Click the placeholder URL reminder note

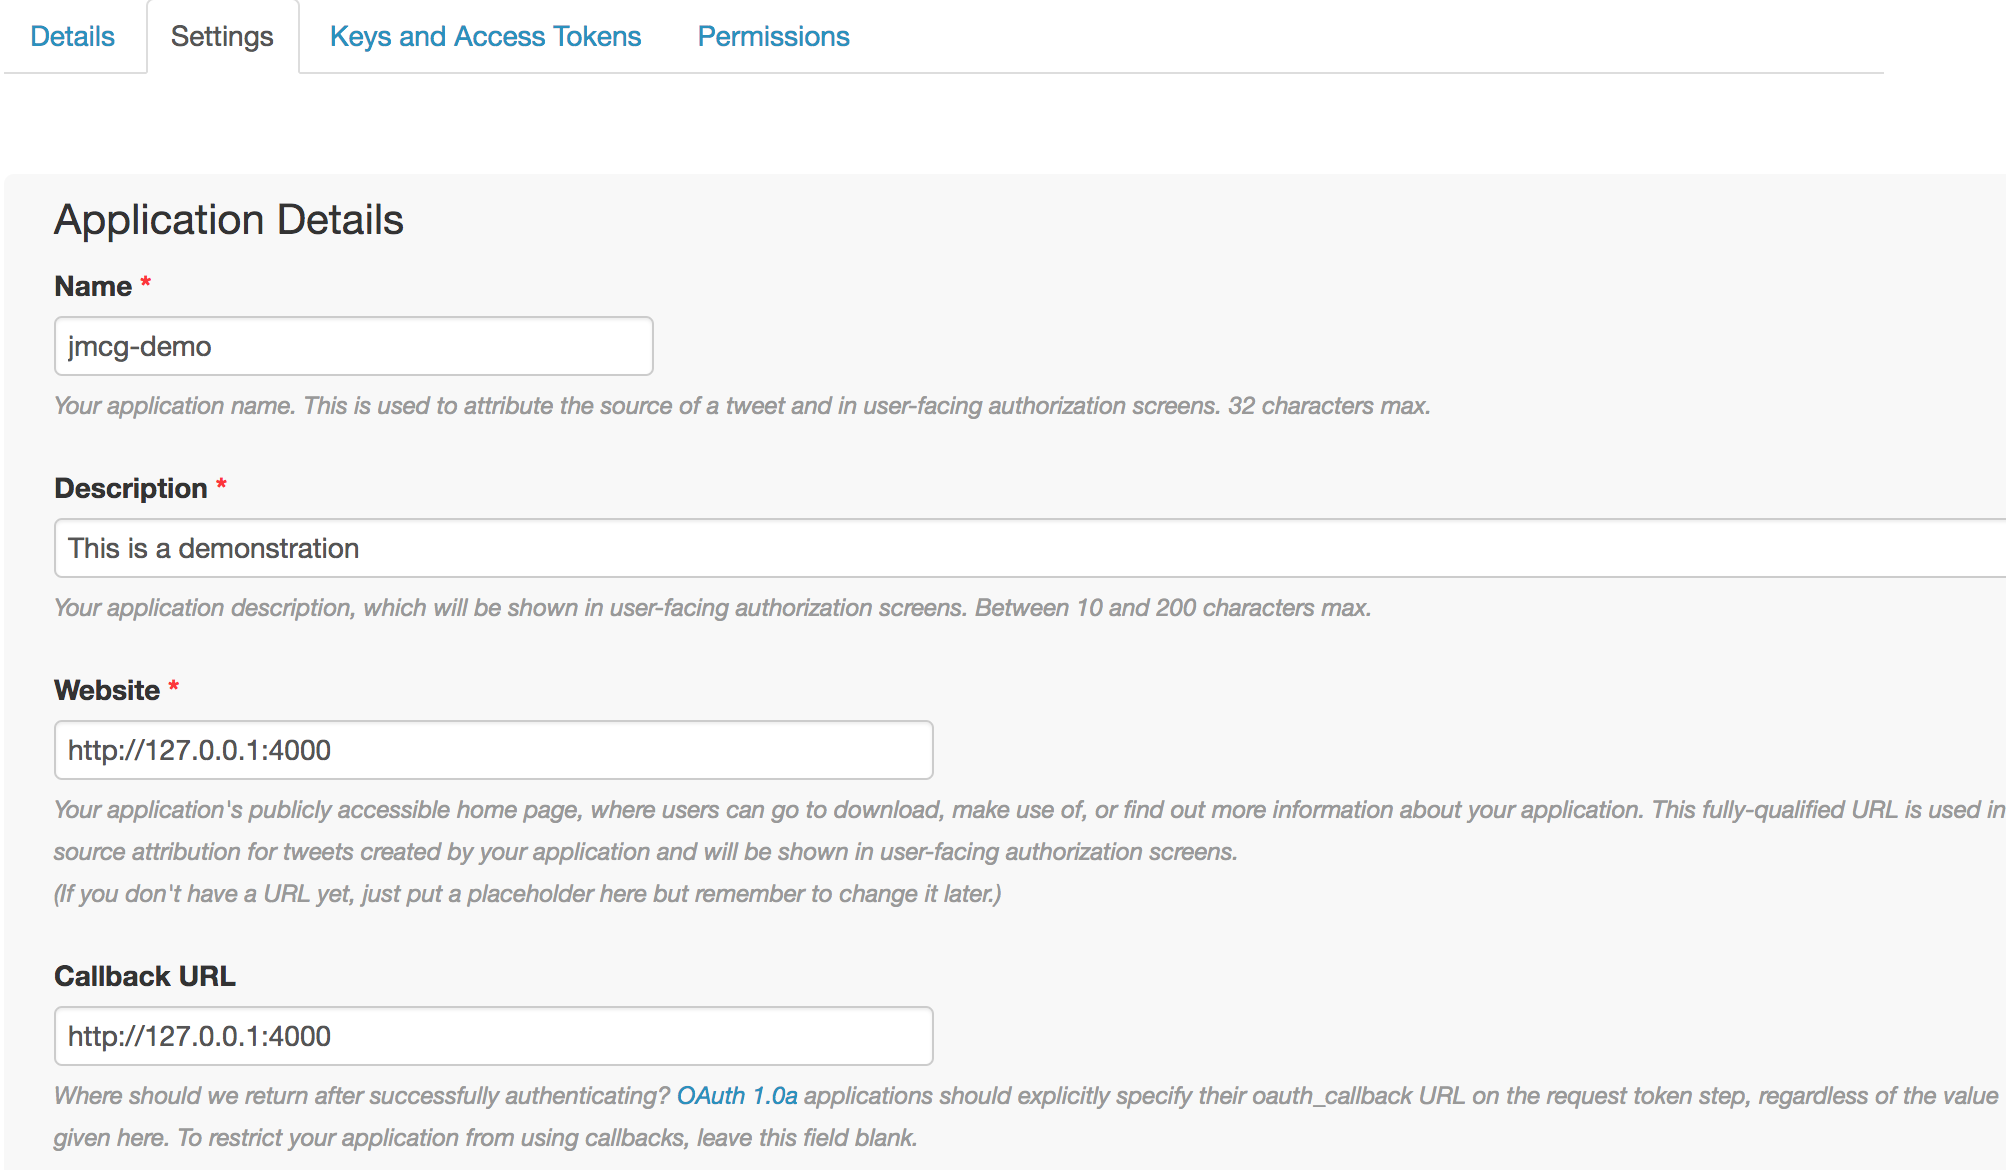(x=527, y=894)
